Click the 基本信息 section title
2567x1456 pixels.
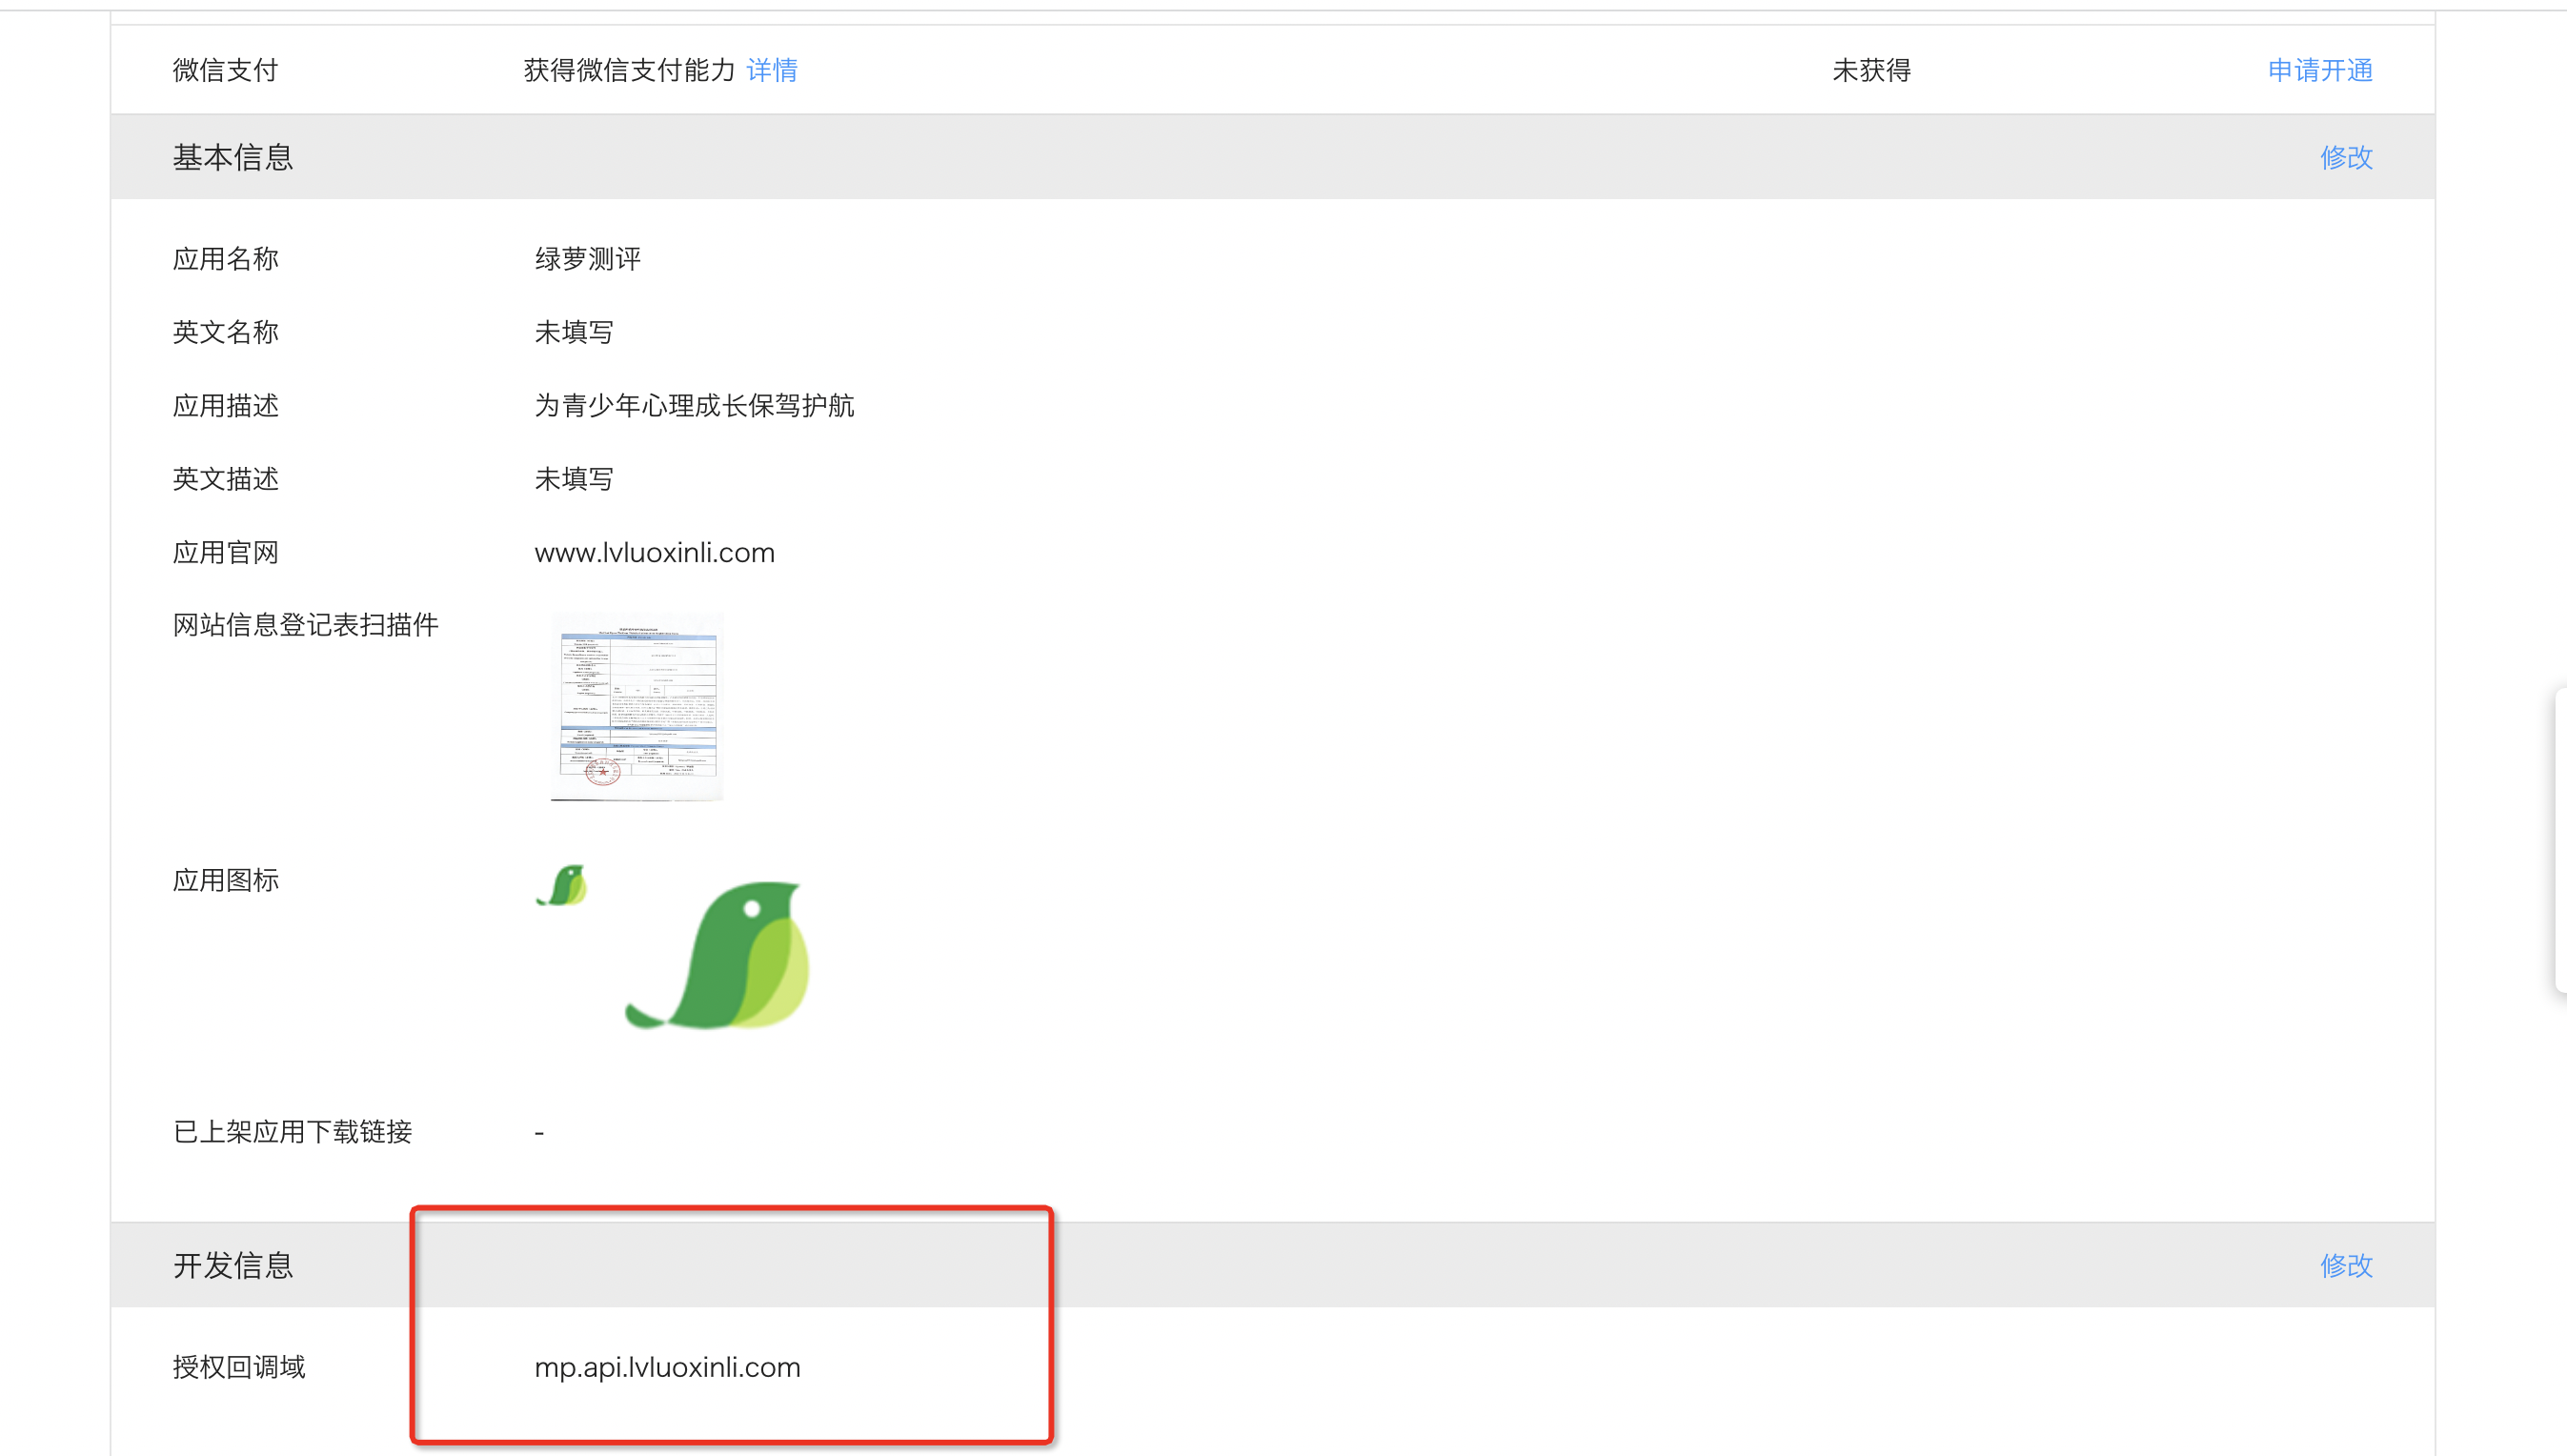pyautogui.click(x=232, y=157)
